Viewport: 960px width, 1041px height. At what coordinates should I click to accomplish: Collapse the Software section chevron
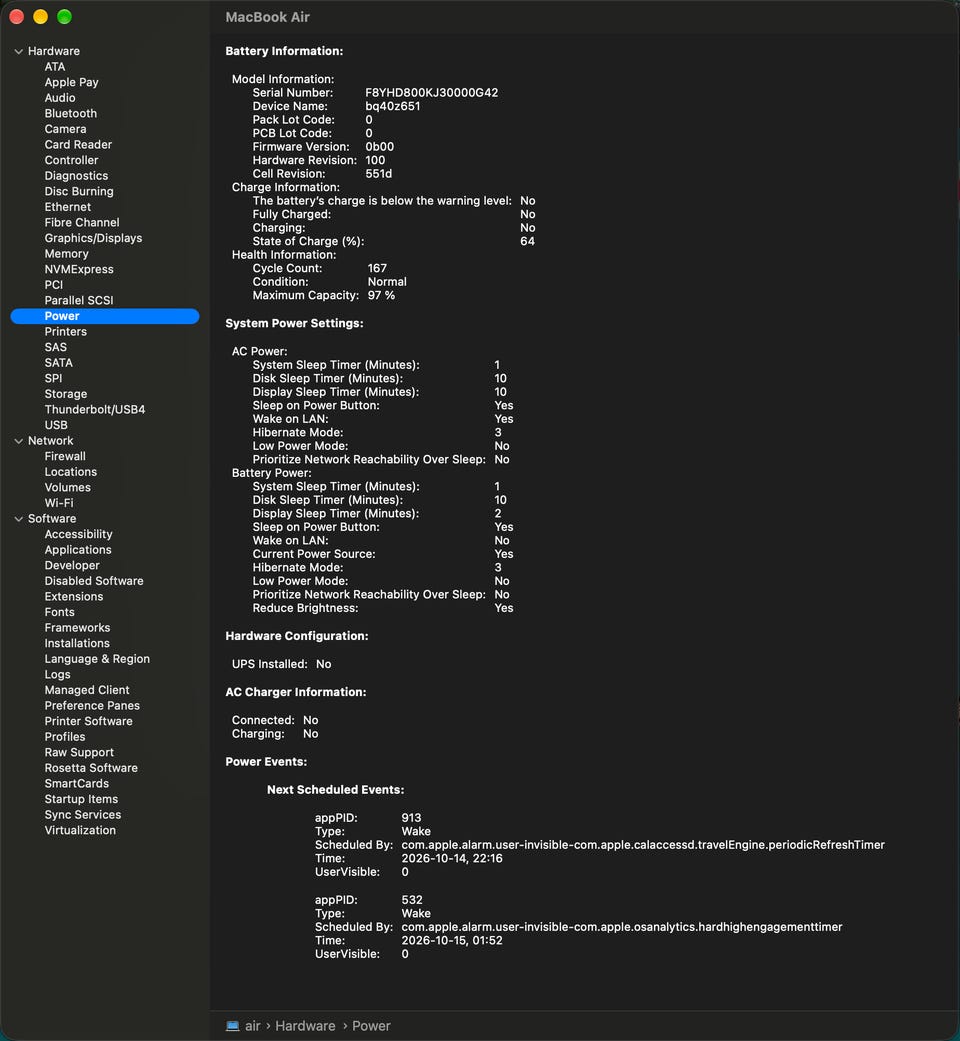click(x=19, y=519)
